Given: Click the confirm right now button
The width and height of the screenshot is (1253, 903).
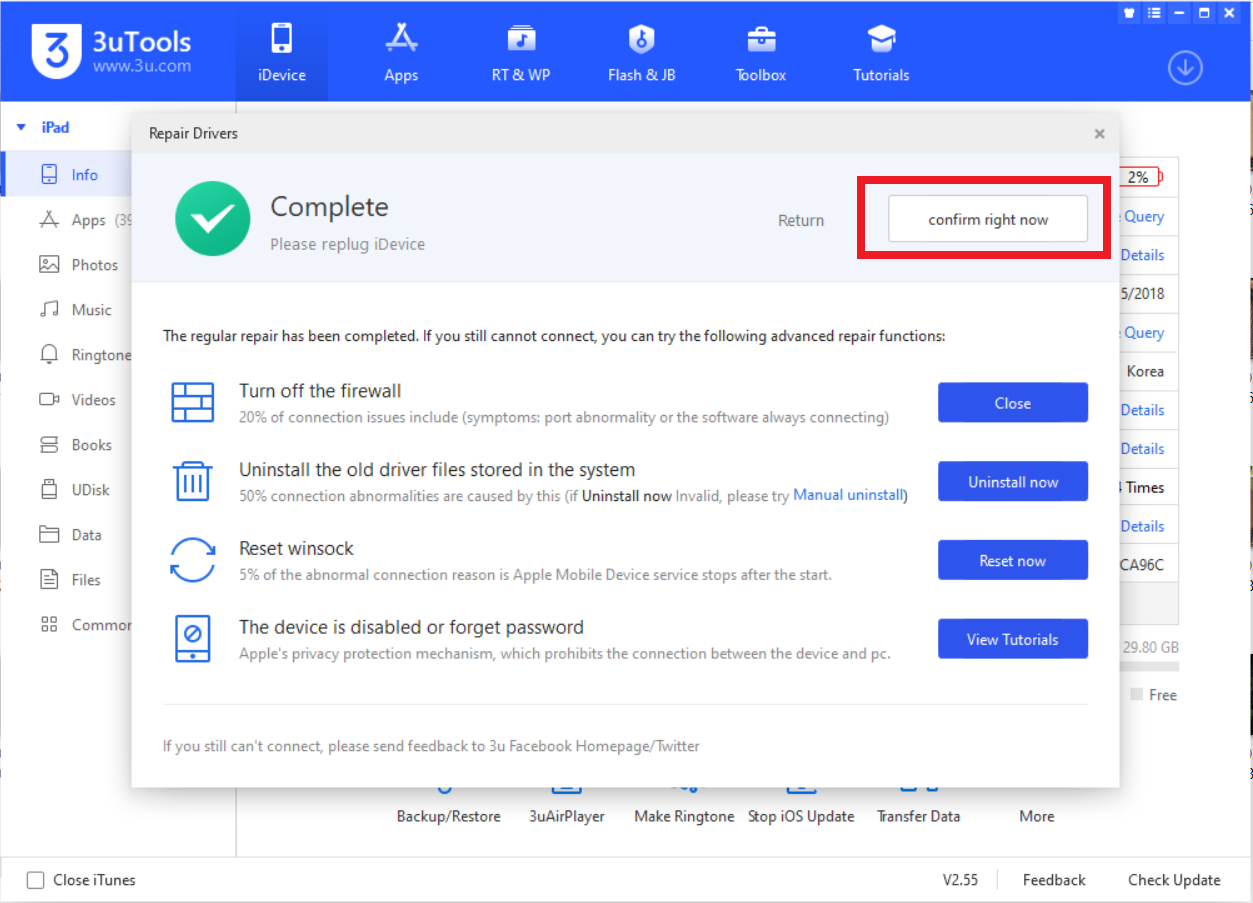Looking at the screenshot, I should [x=988, y=220].
